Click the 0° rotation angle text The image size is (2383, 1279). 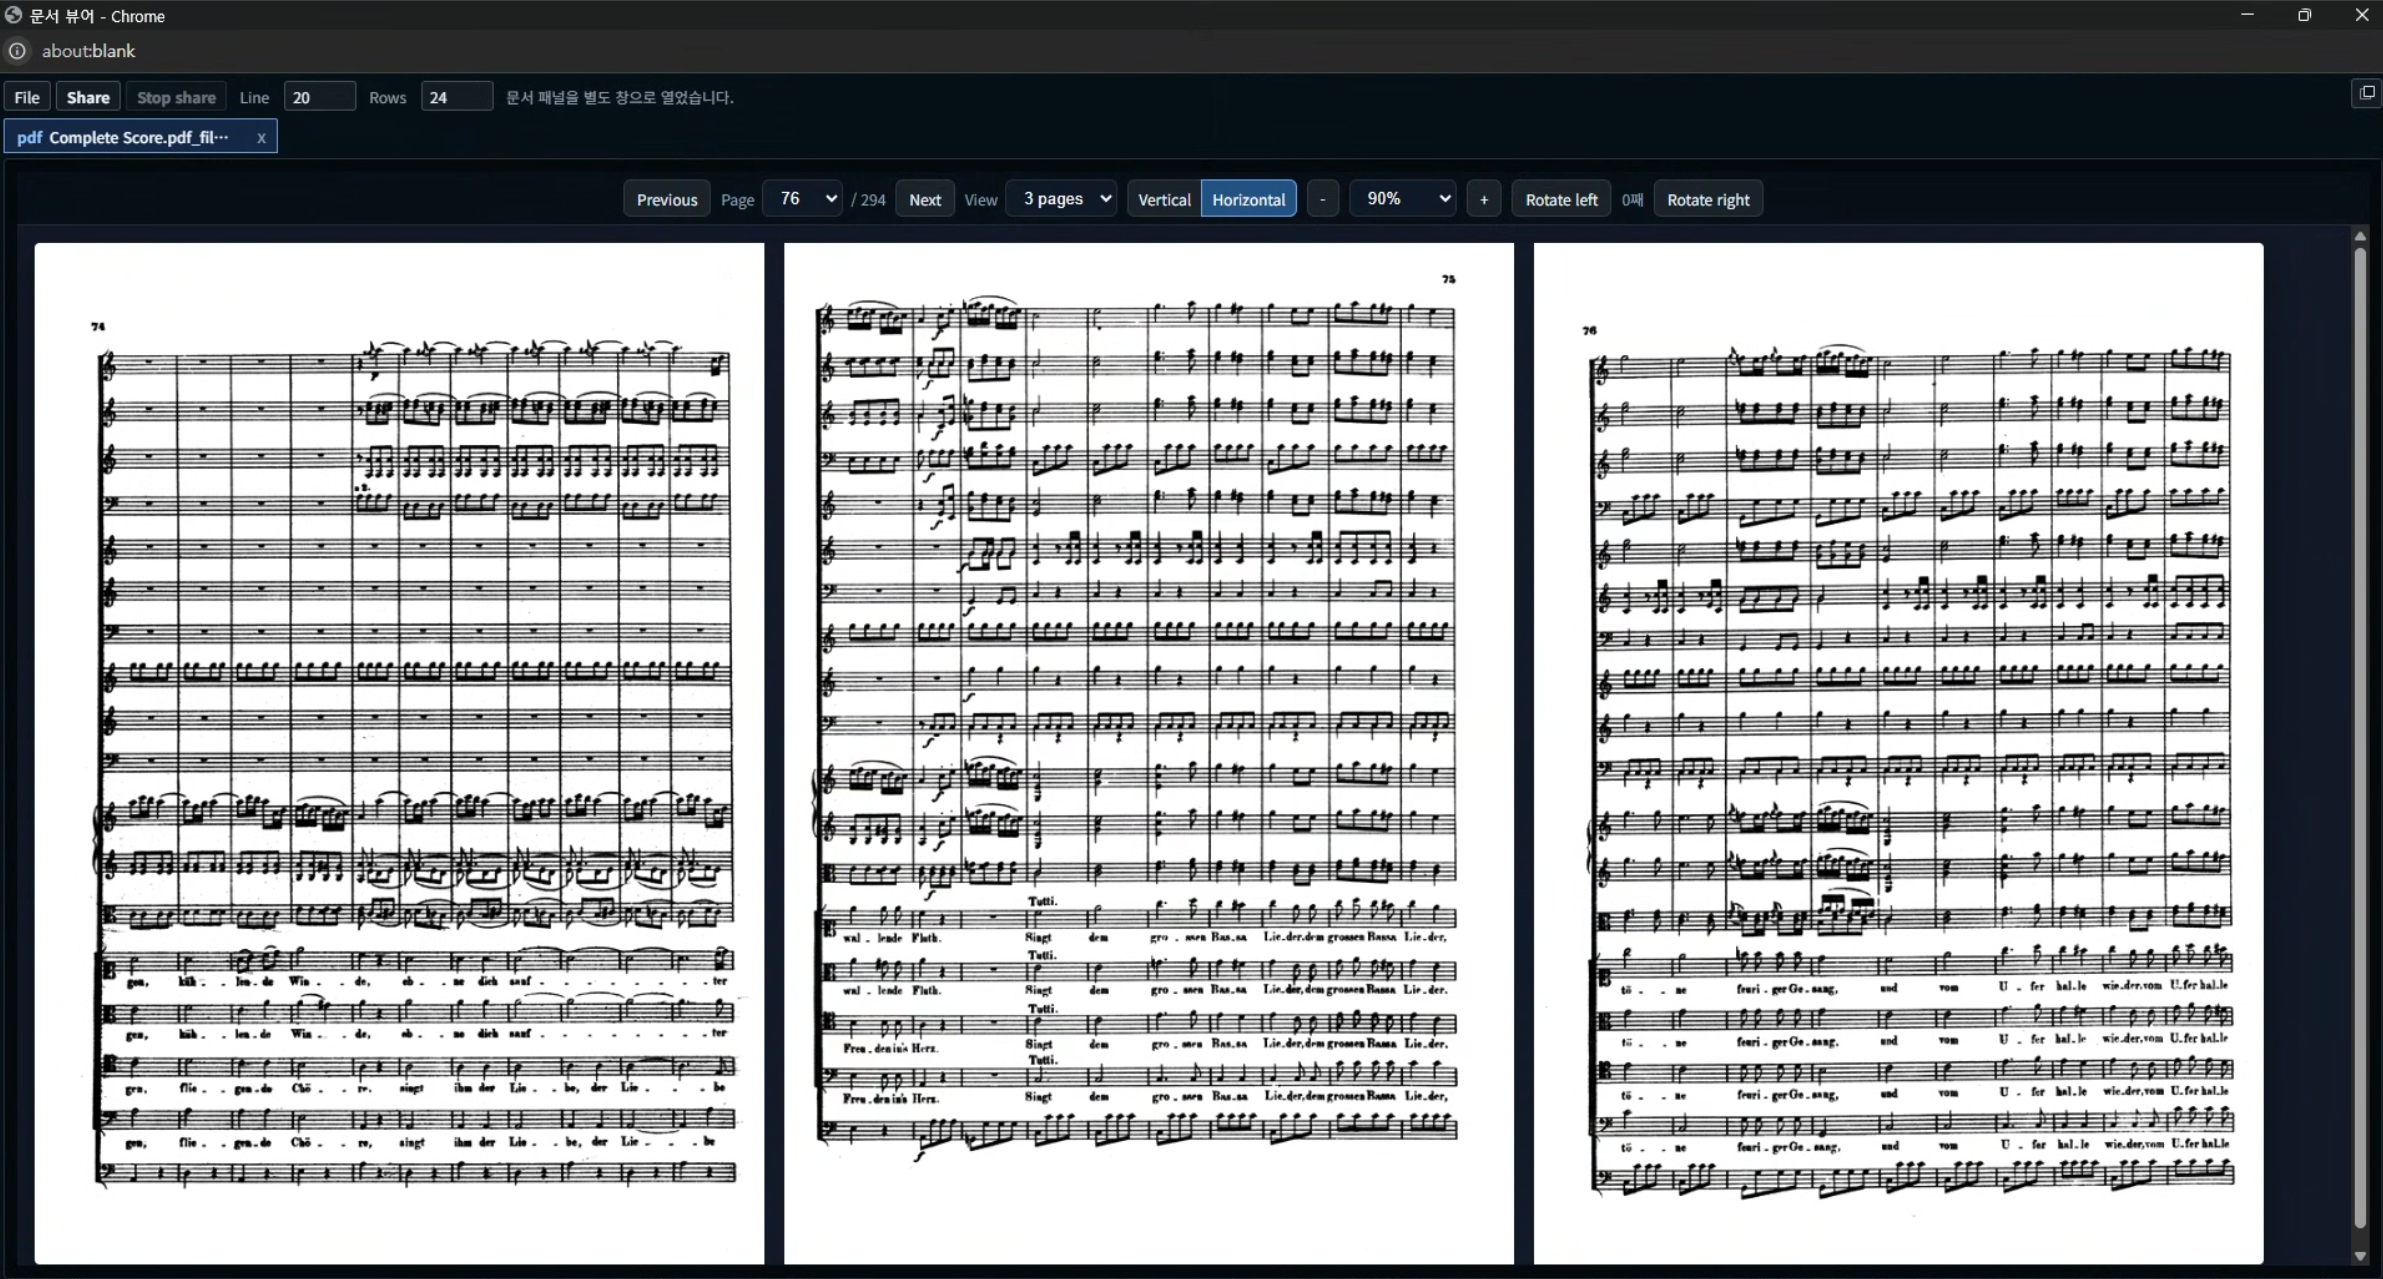[x=1632, y=200]
